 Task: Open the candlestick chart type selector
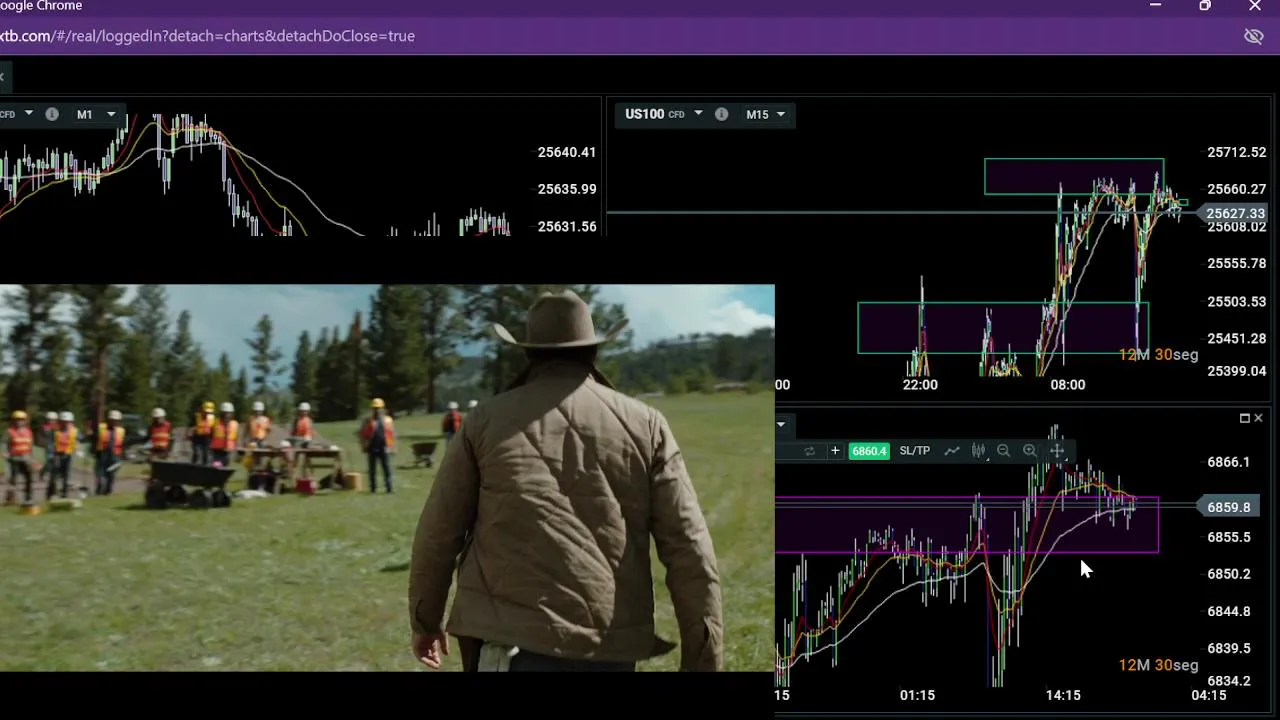click(978, 451)
